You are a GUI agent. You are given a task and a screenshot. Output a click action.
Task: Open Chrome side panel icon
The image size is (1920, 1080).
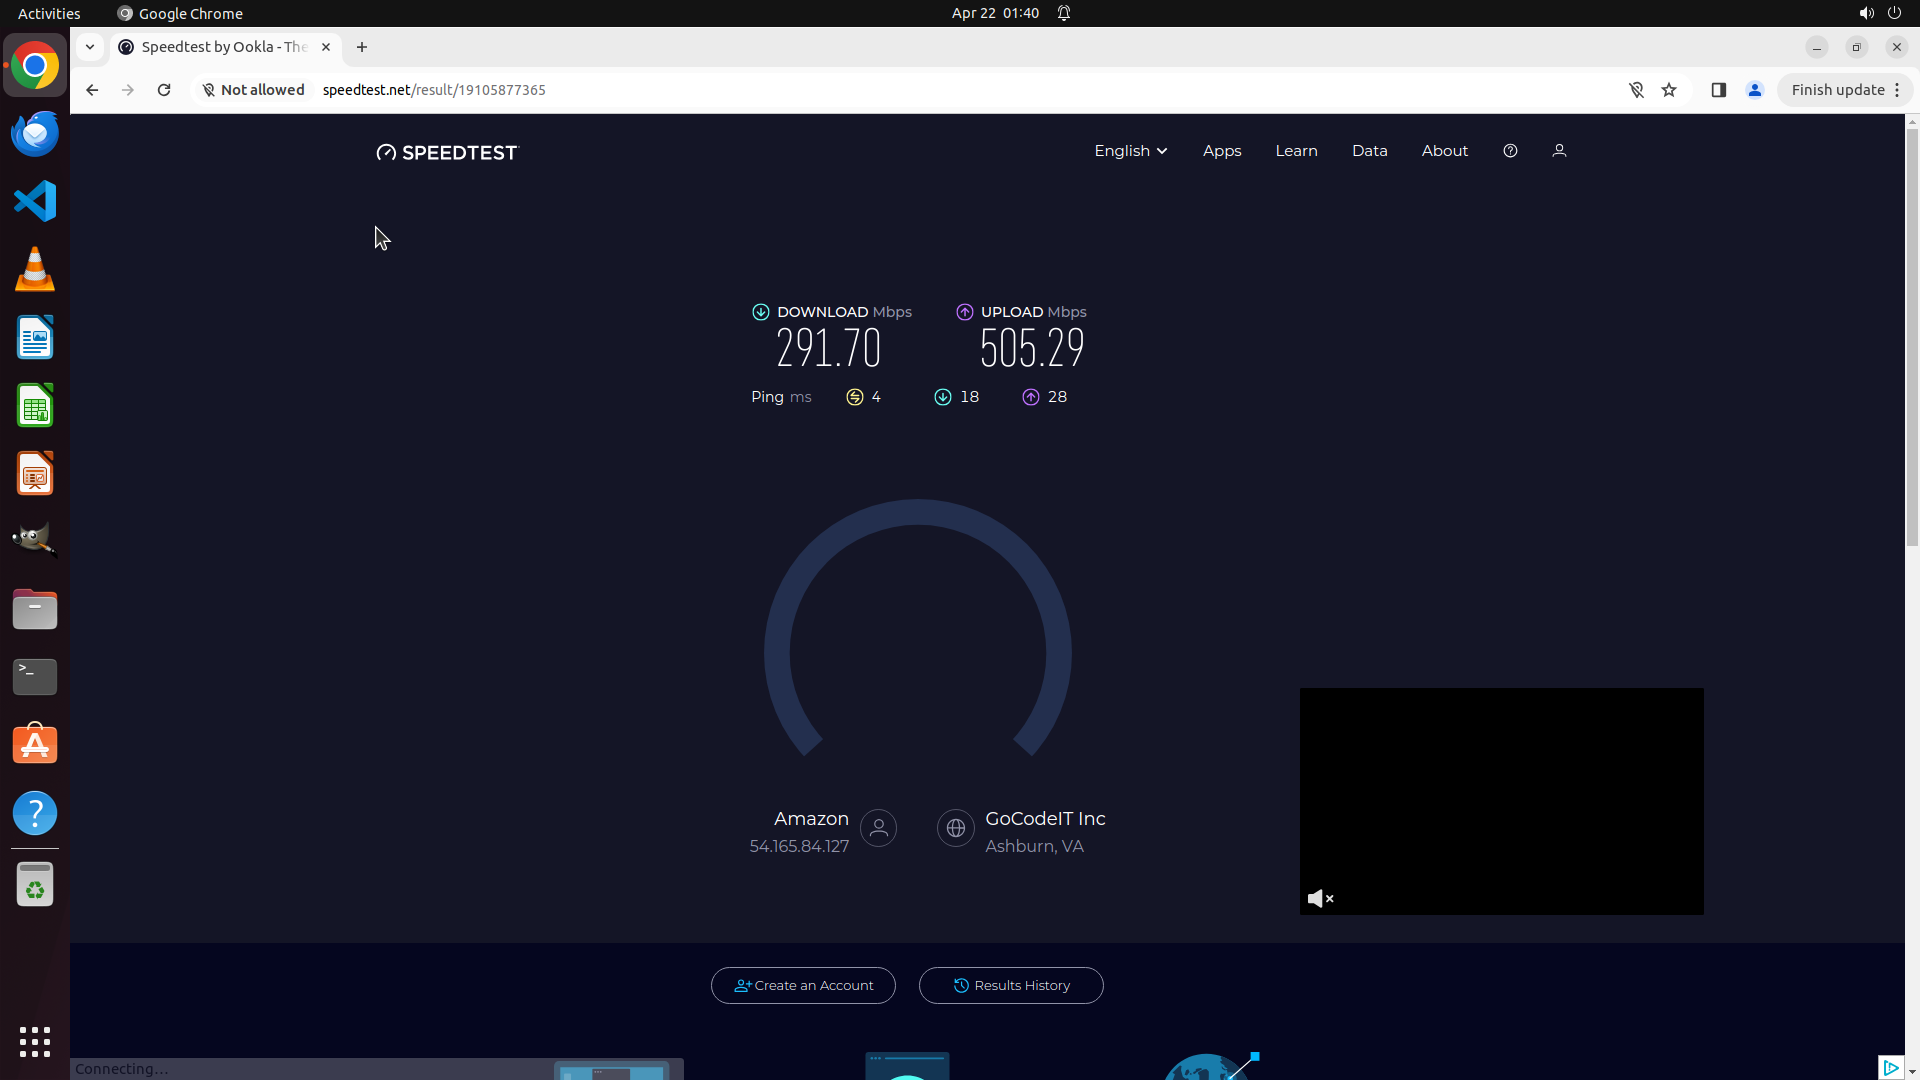(1718, 90)
